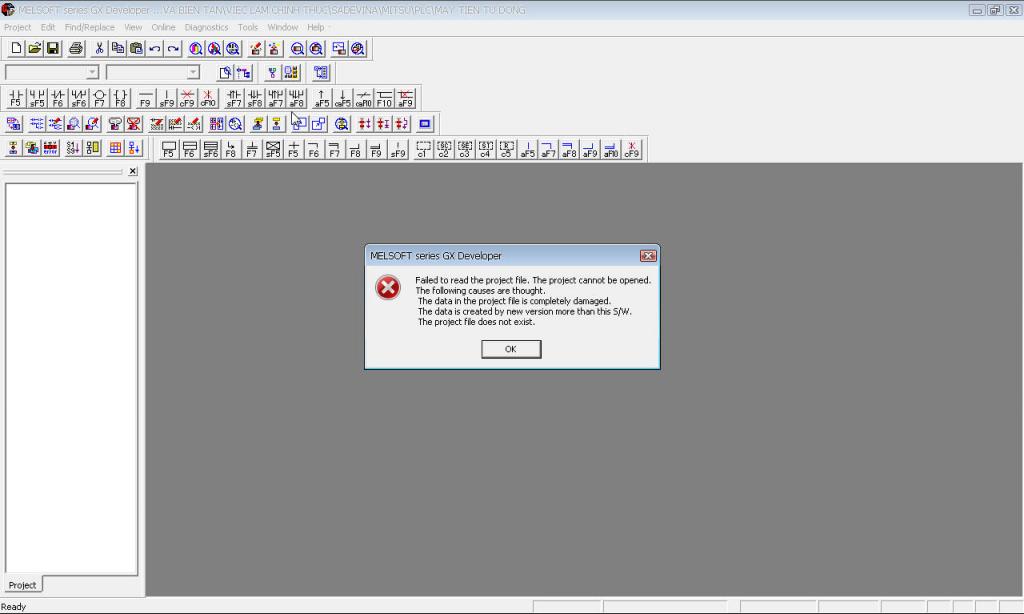Click the Undo arrow icon
Viewport: 1024px width, 614px height.
(x=155, y=48)
